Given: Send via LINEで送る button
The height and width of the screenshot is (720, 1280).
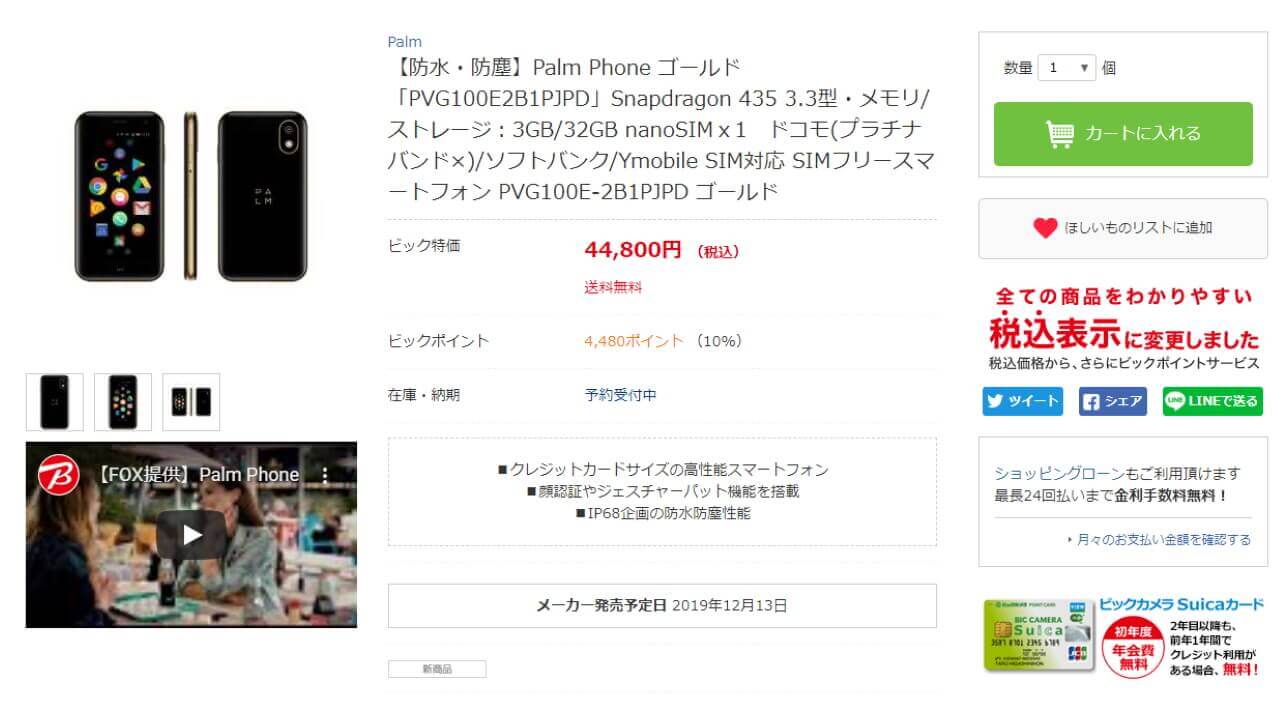Looking at the screenshot, I should tap(1212, 401).
